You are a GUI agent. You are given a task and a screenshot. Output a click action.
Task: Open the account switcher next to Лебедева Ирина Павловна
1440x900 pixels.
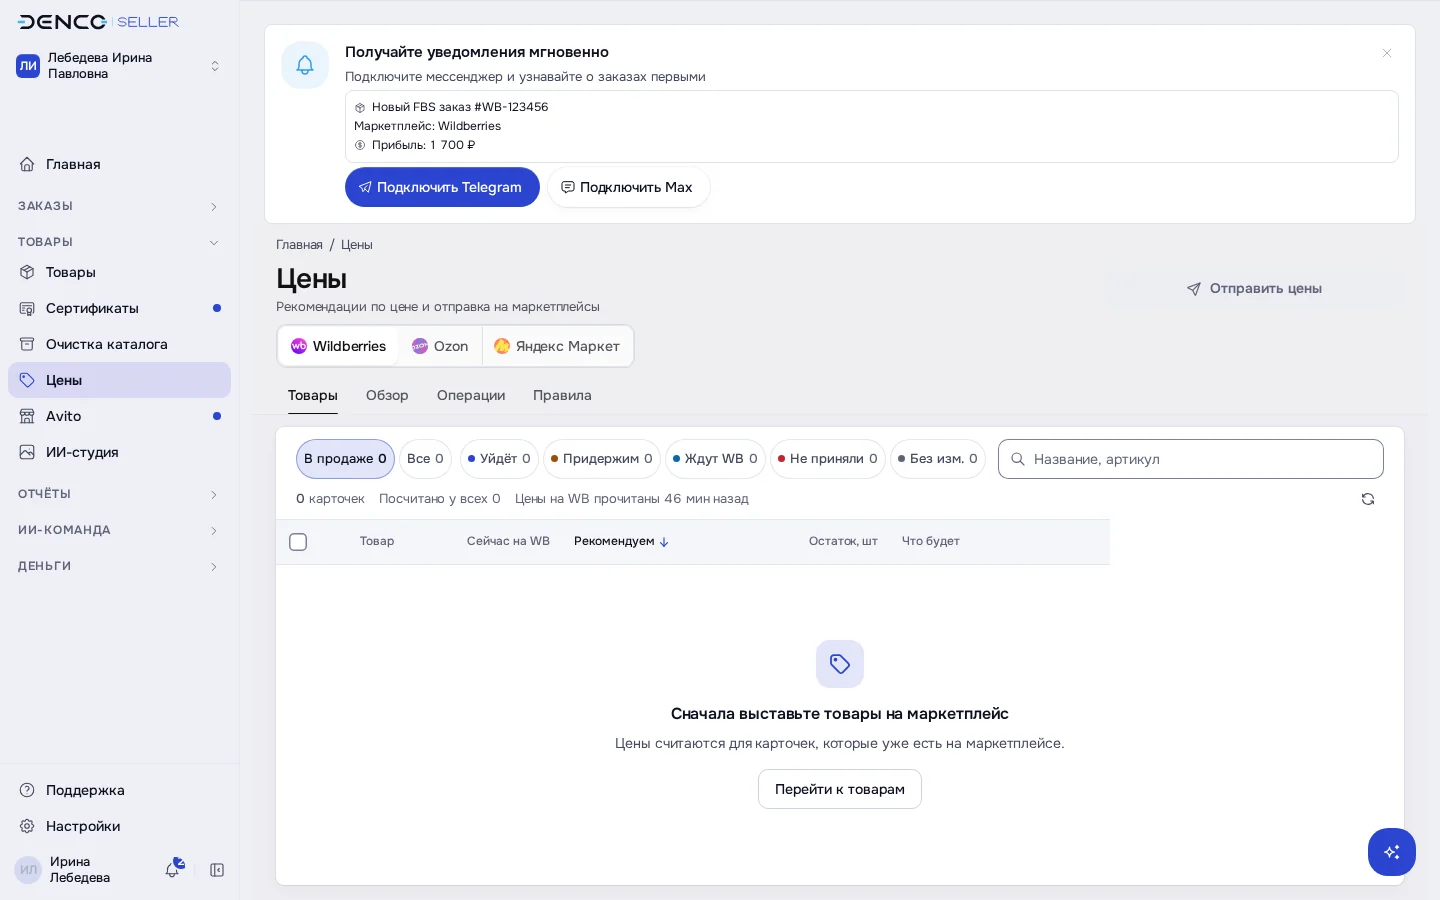coord(215,66)
